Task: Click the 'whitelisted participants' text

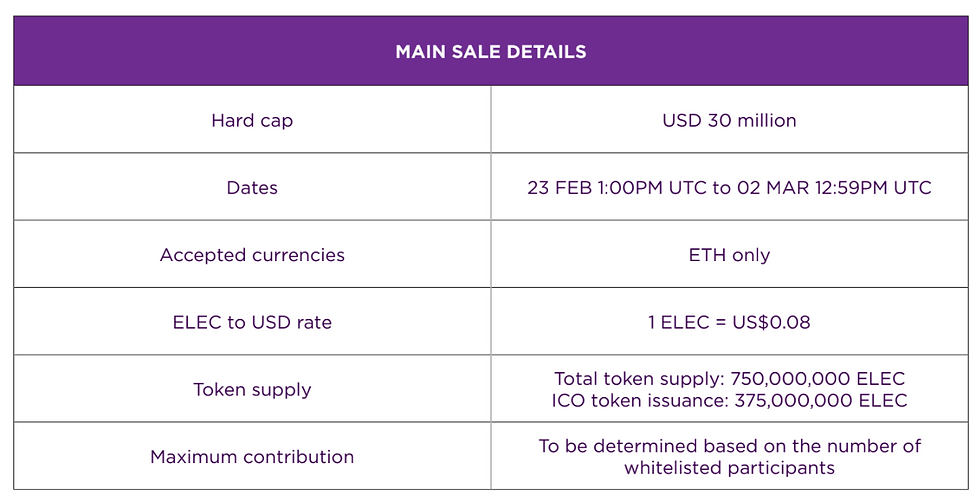Action: pos(729,467)
